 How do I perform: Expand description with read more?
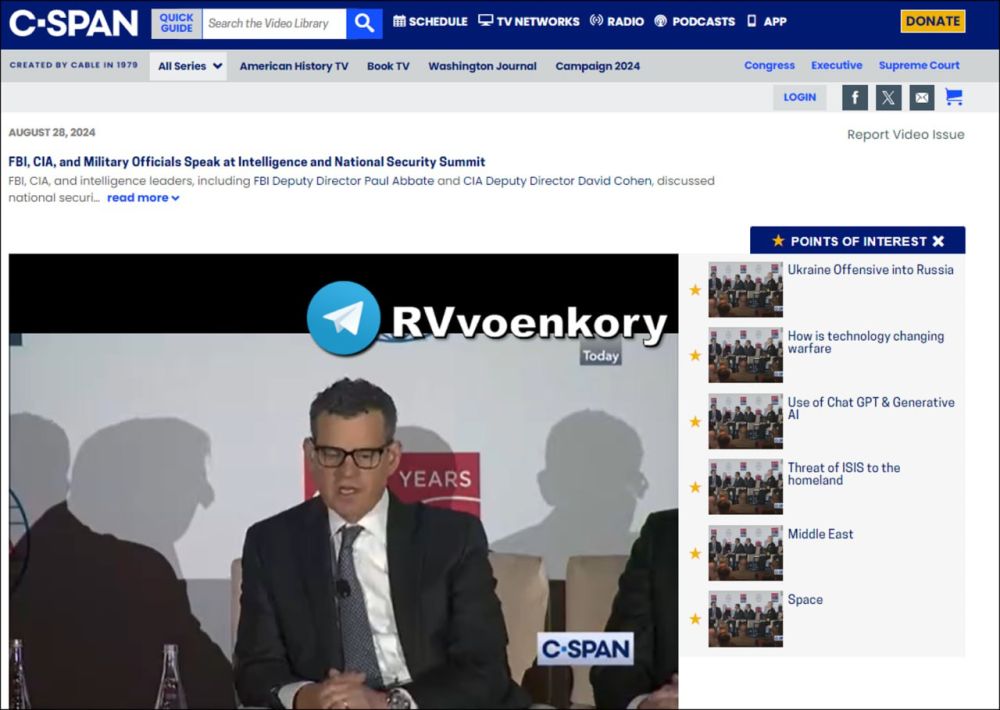143,198
